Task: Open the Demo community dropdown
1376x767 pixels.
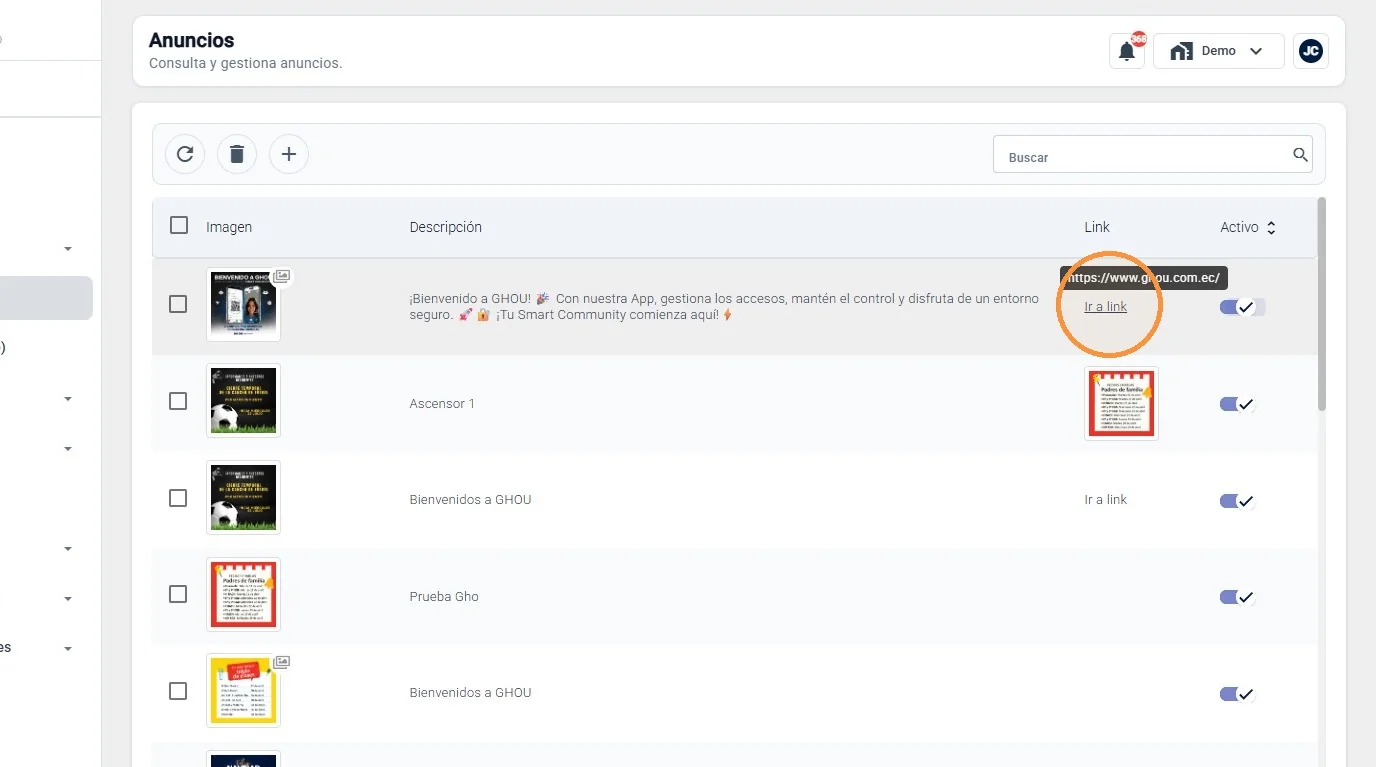Action: 1218,51
